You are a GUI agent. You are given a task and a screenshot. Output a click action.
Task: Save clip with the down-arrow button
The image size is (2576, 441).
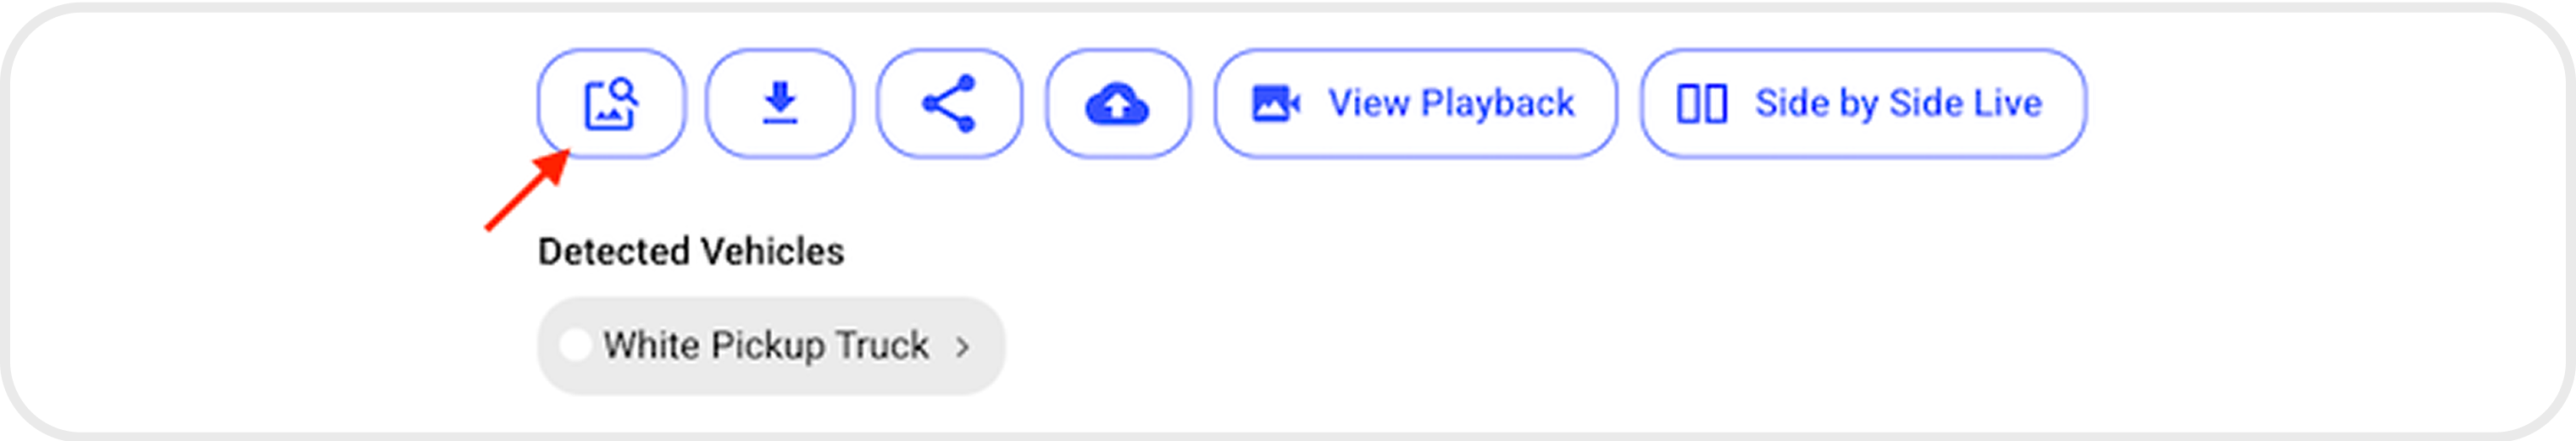tap(780, 103)
